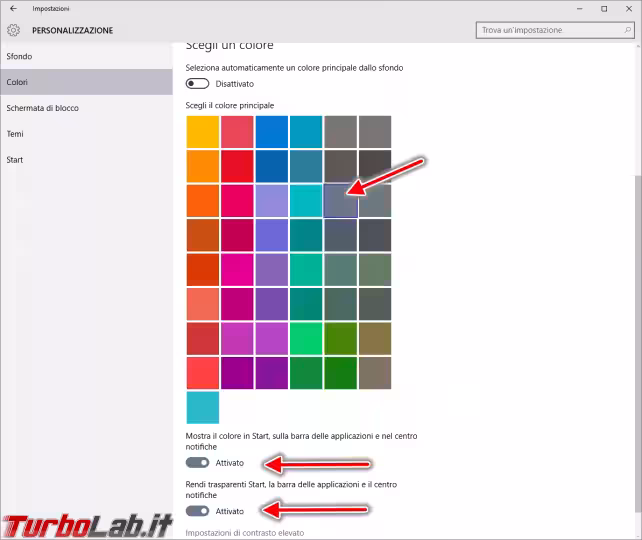The height and width of the screenshot is (540, 642).
Task: Pick the hot pink swatch in fifth row
Action: (x=237, y=269)
